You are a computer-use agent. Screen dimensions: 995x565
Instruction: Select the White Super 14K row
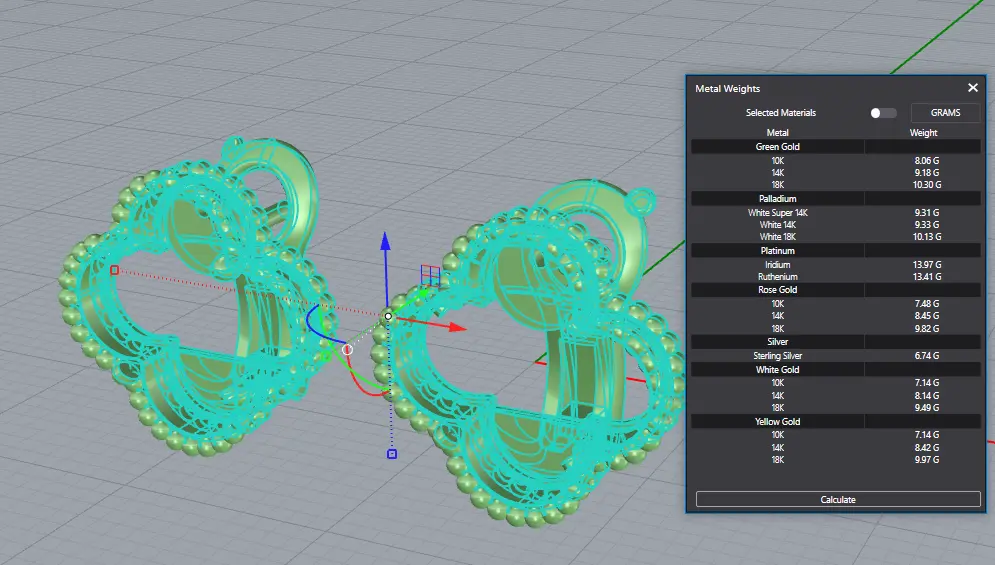[777, 213]
